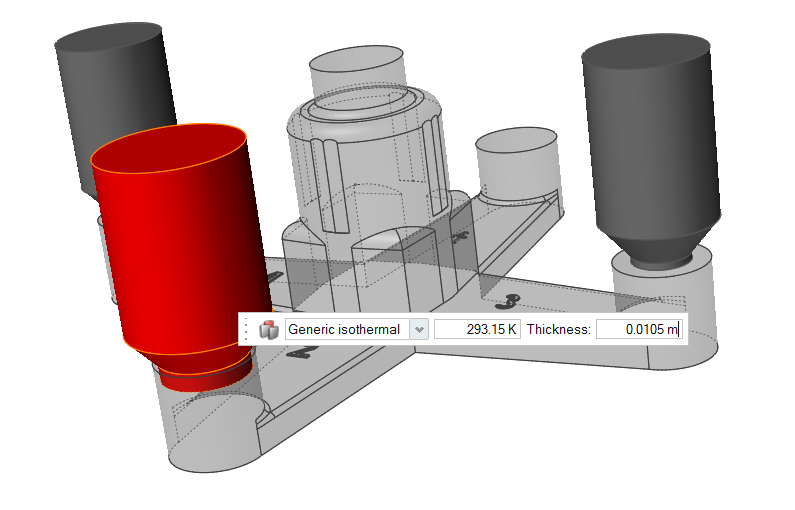This screenshot has width=795, height=510.
Task: Click the material cubes icon in microdialog
Action: (x=268, y=330)
